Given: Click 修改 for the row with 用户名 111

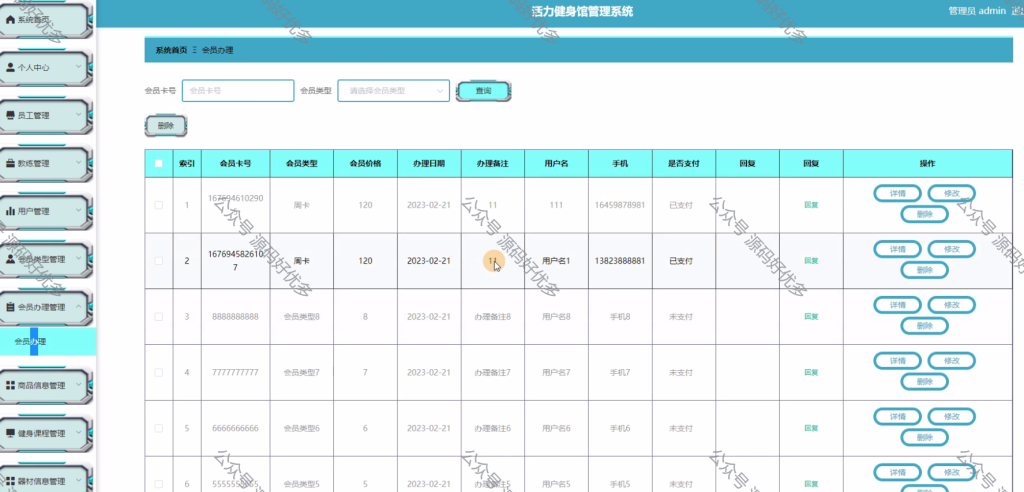Looking at the screenshot, I should point(952,193).
